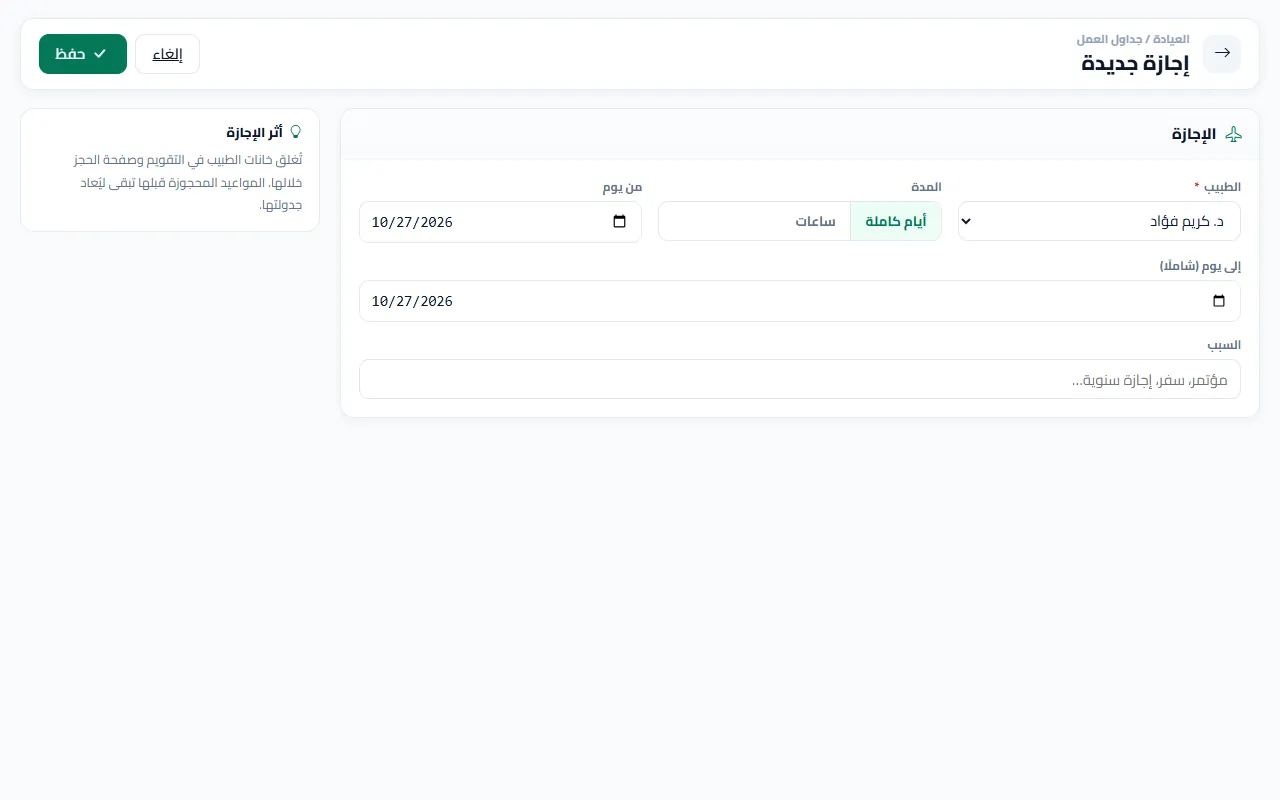Click the الطبيب field label
The image size is (1280, 800).
[x=1218, y=187]
